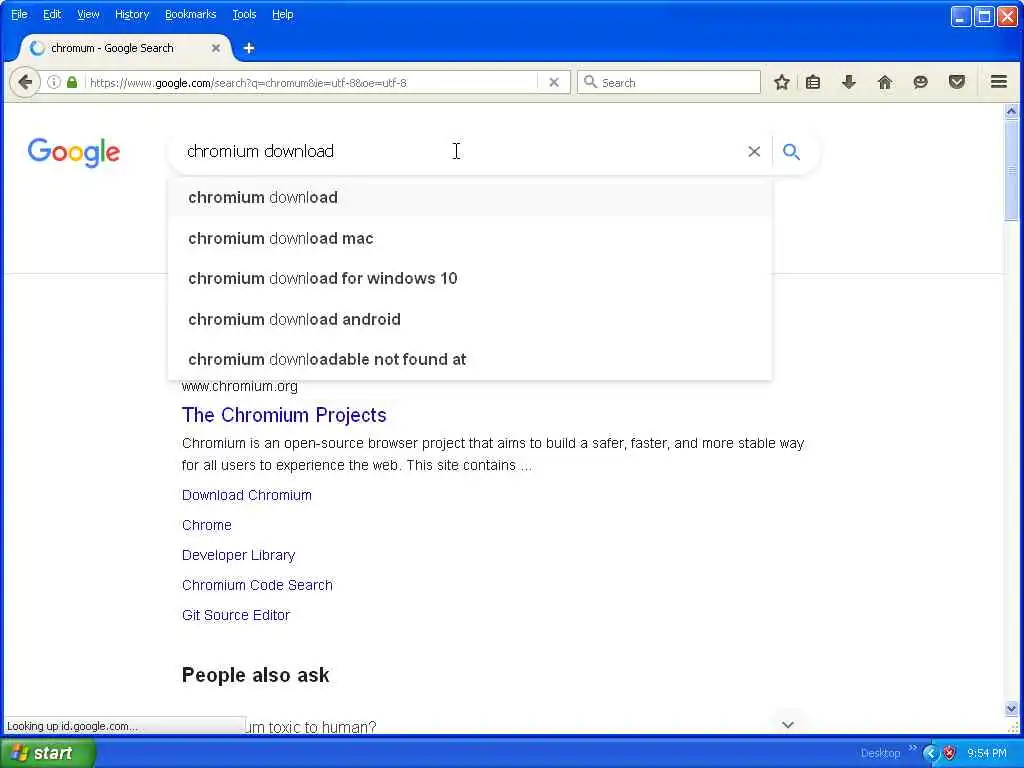Click the red shield tray icon

(x=950, y=753)
